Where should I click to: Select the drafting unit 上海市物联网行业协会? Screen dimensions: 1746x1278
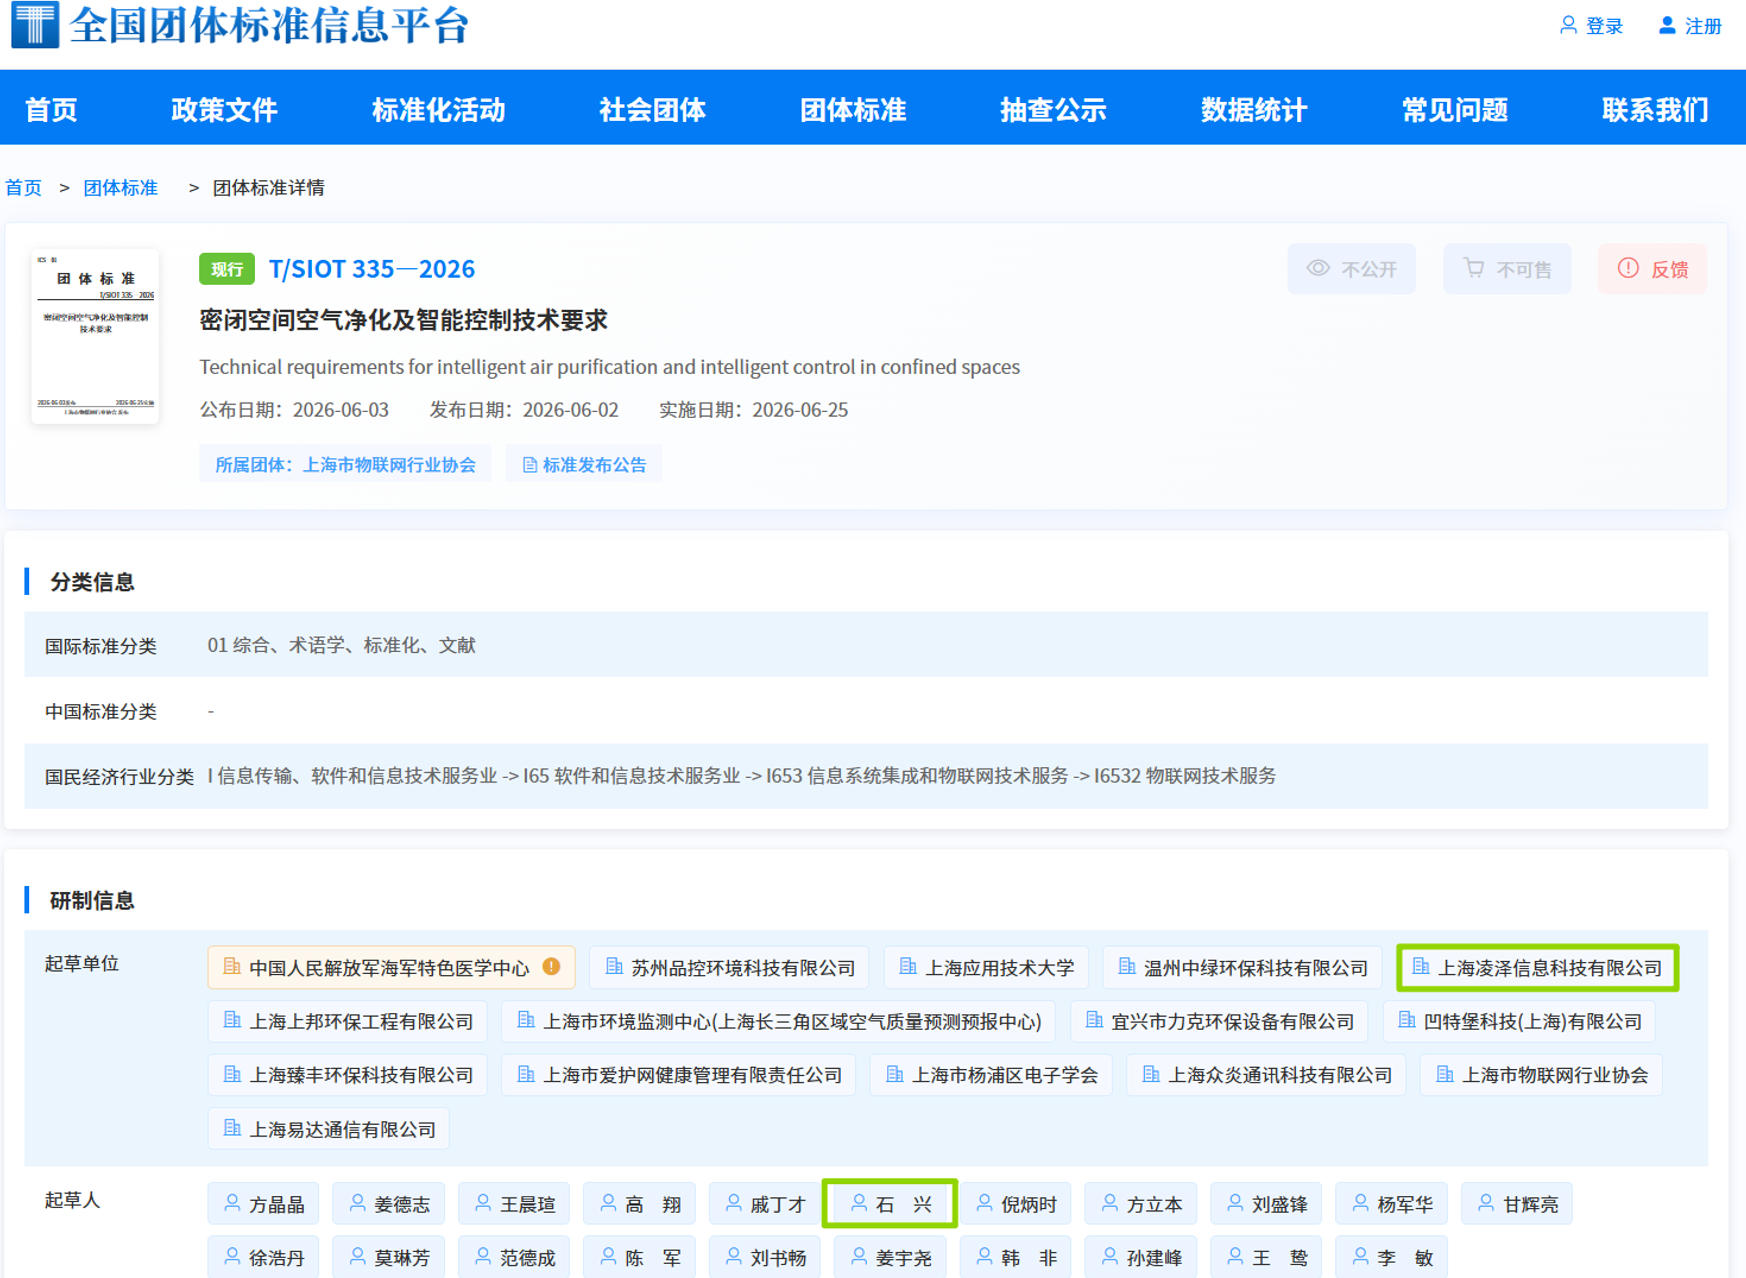tap(1541, 1075)
